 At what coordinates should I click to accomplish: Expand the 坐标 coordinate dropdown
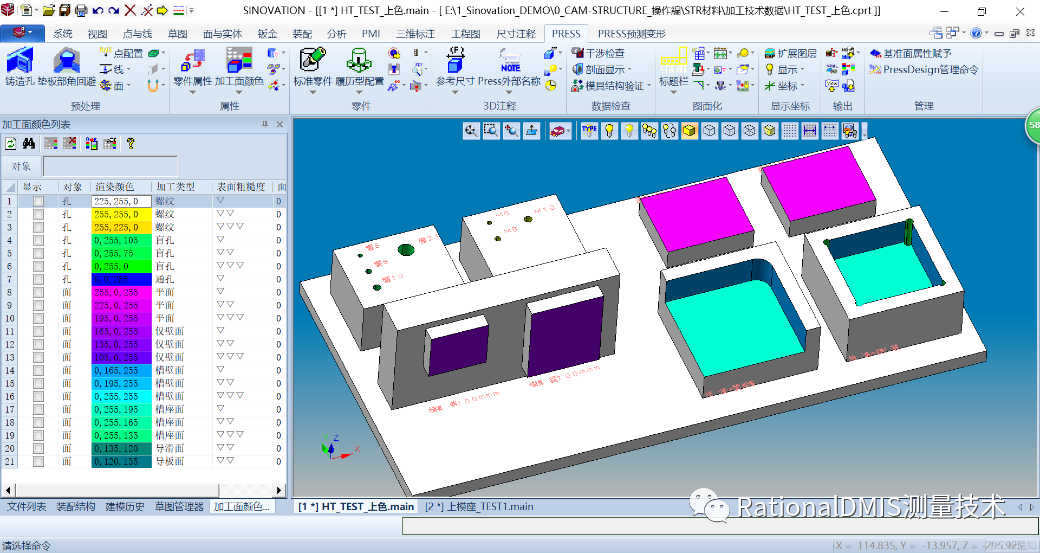click(x=802, y=86)
